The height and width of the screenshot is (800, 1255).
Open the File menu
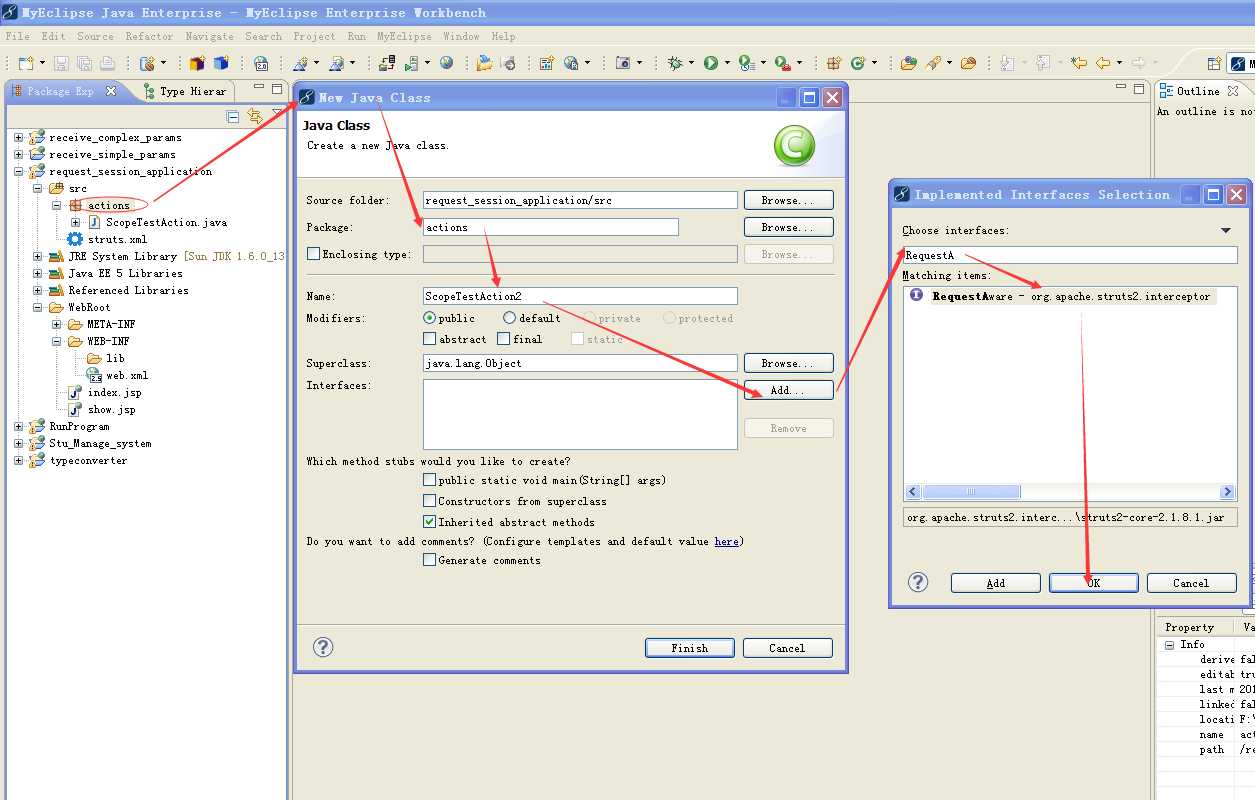(17, 36)
